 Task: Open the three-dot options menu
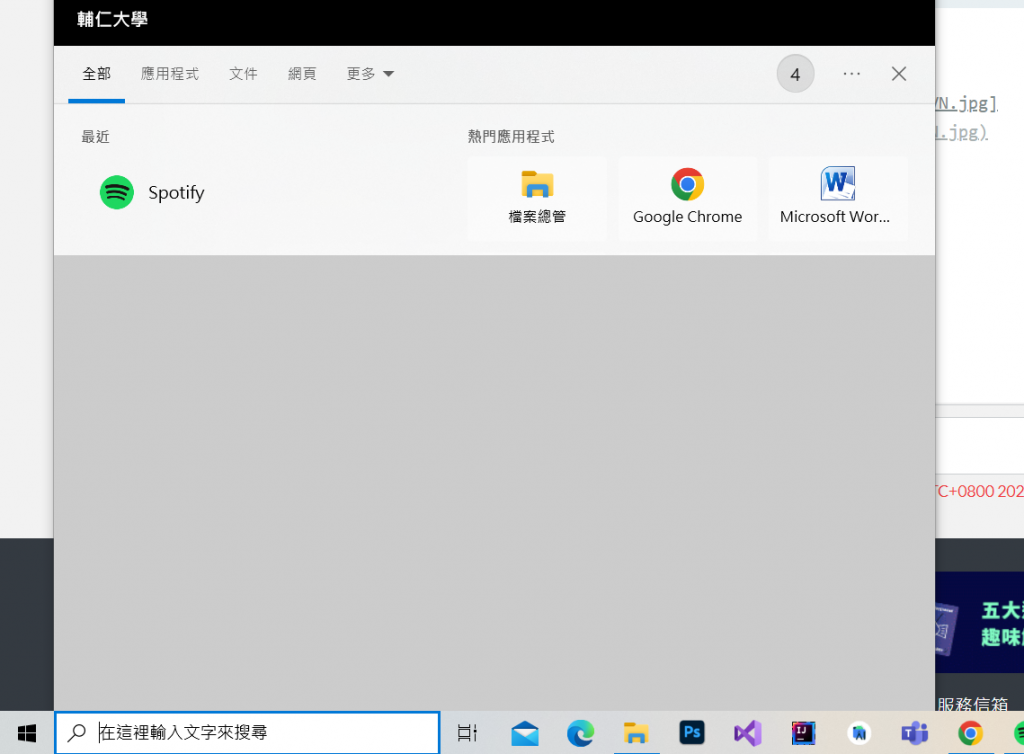pyautogui.click(x=851, y=74)
